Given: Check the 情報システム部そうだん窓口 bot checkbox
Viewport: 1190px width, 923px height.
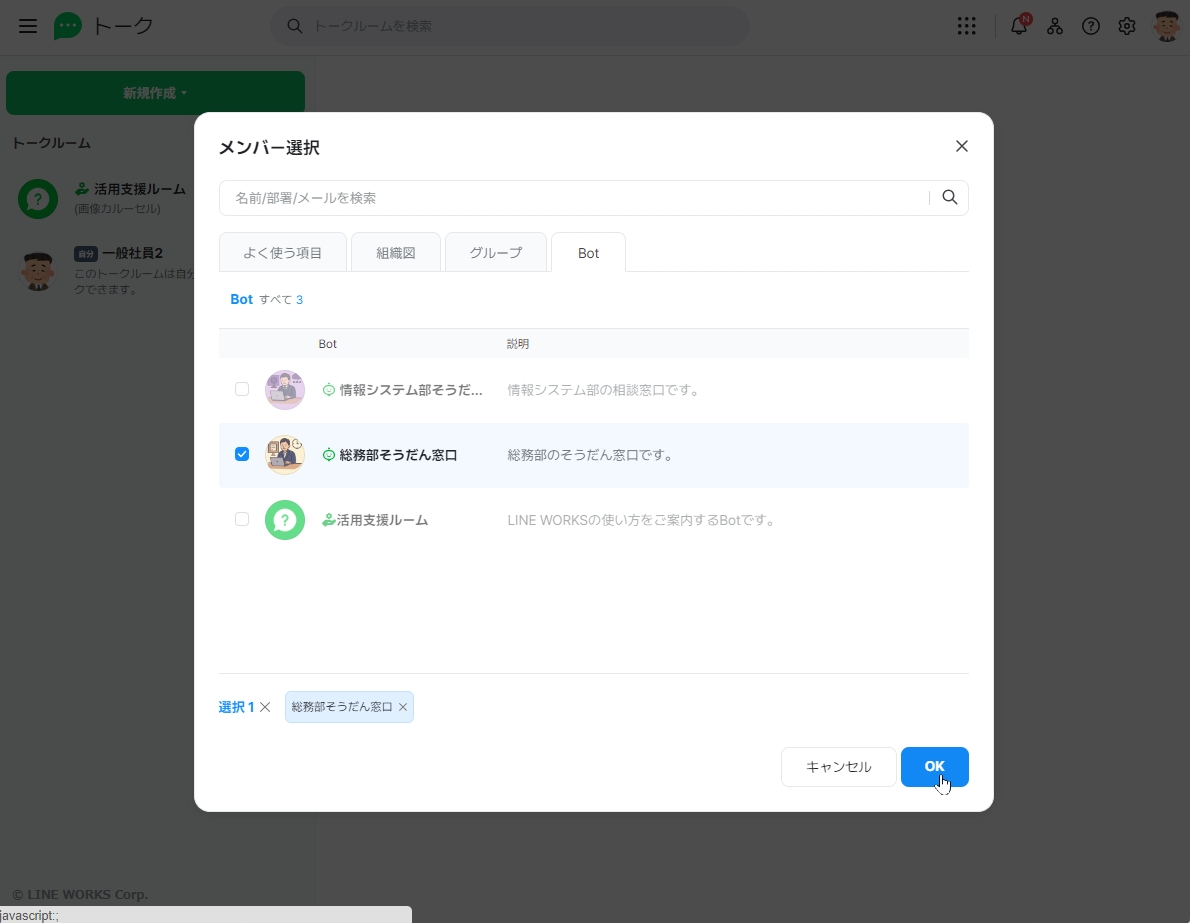Looking at the screenshot, I should pyautogui.click(x=242, y=389).
